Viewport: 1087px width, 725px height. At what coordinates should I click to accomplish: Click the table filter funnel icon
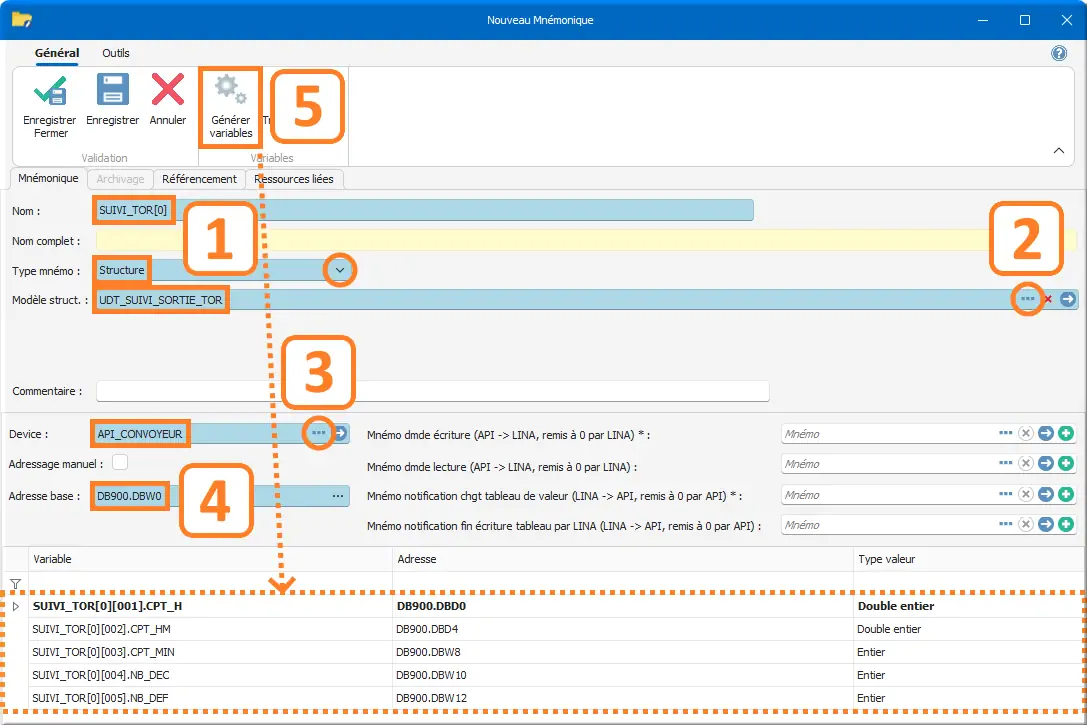pyautogui.click(x=15, y=584)
